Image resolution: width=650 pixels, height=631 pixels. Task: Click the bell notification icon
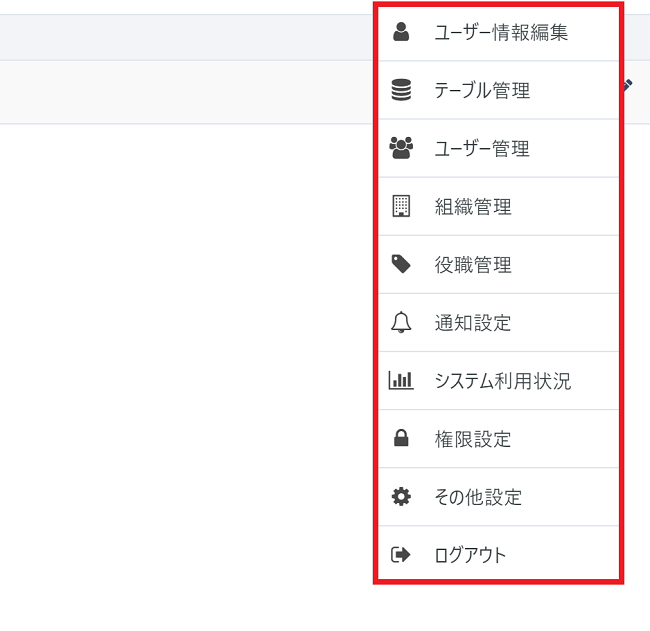(401, 322)
